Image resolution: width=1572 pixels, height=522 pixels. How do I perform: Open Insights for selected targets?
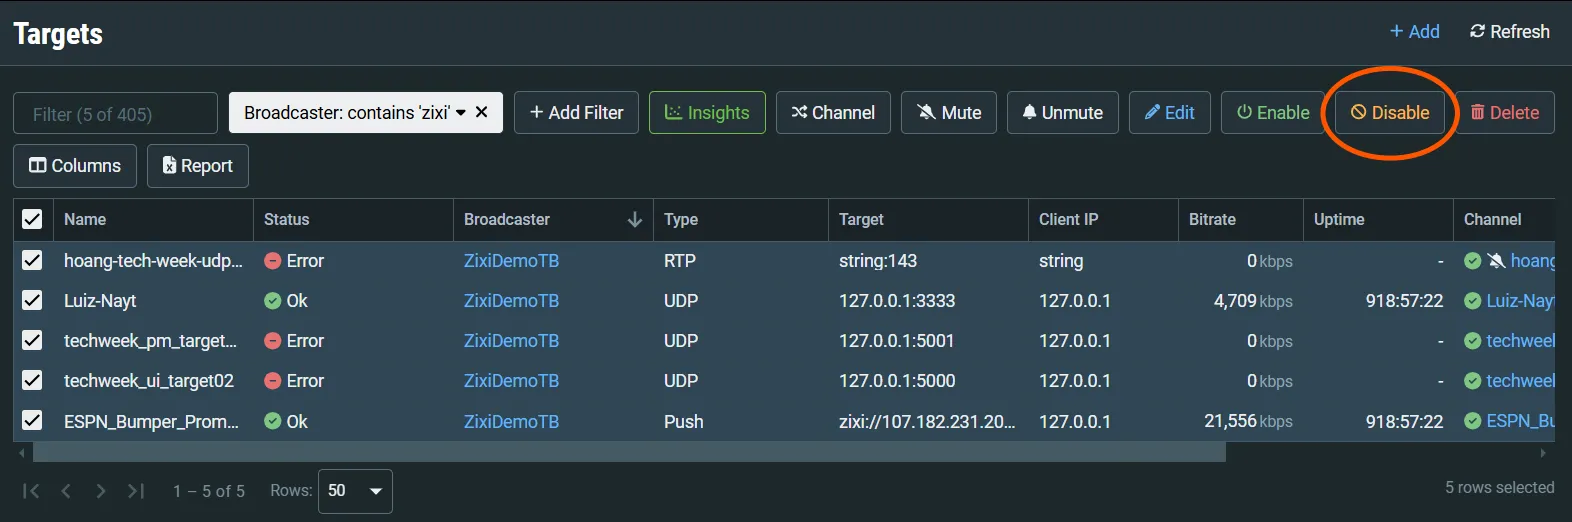pos(707,113)
